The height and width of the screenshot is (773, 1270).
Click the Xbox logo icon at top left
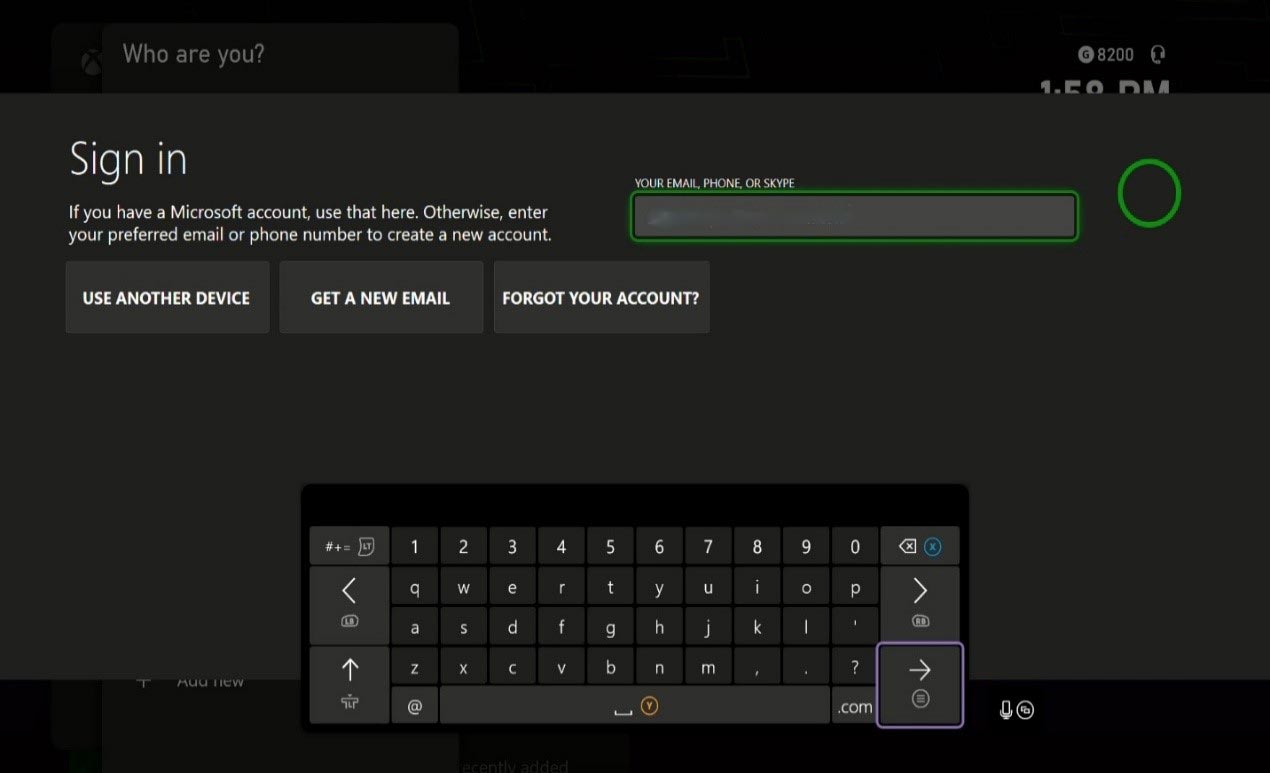point(91,63)
